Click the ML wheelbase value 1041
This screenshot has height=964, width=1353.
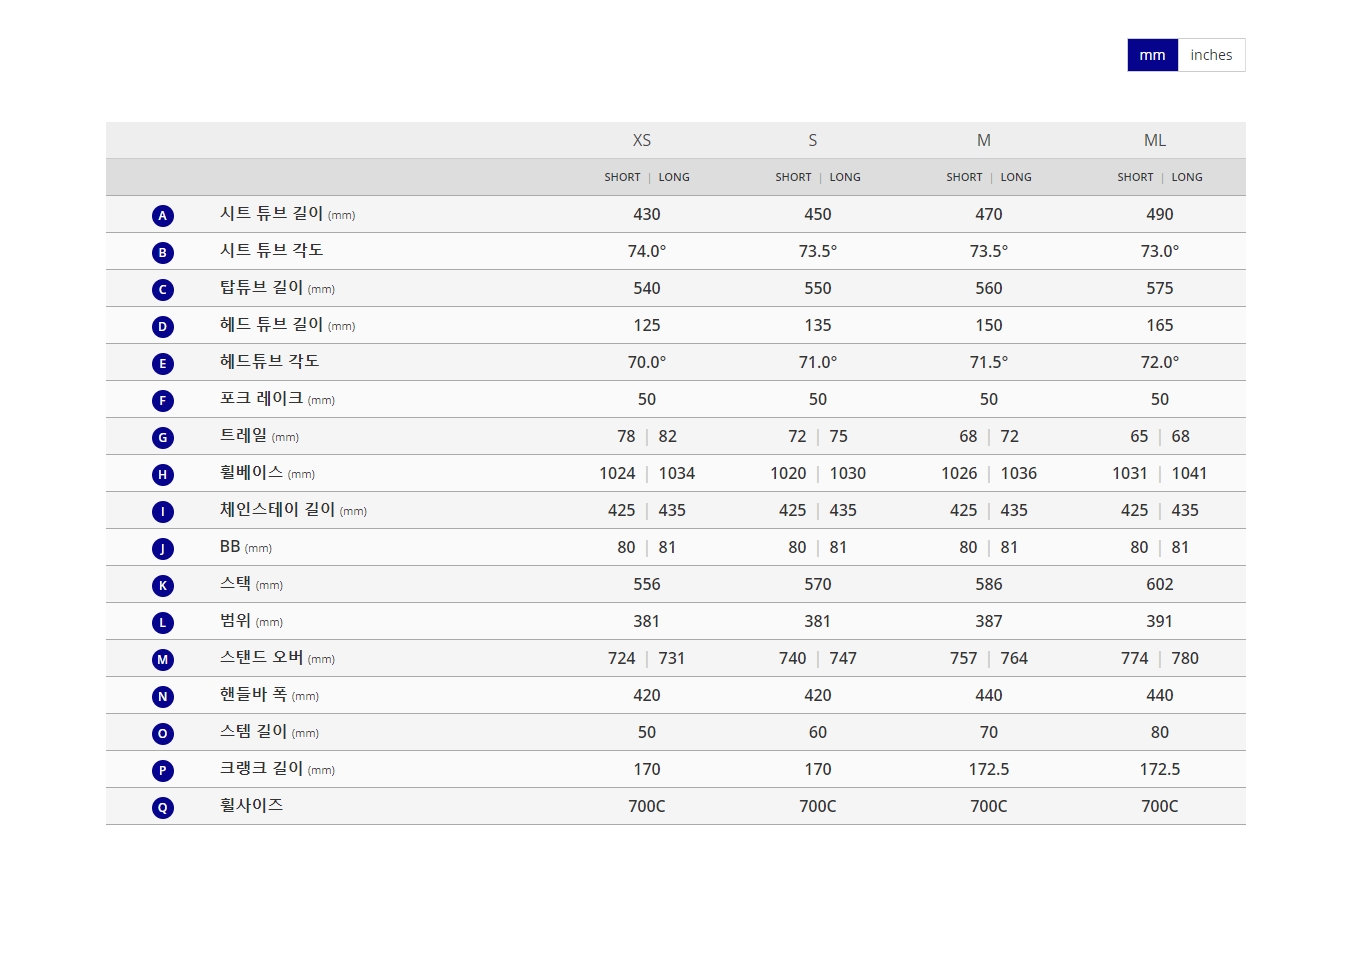click(x=1189, y=473)
